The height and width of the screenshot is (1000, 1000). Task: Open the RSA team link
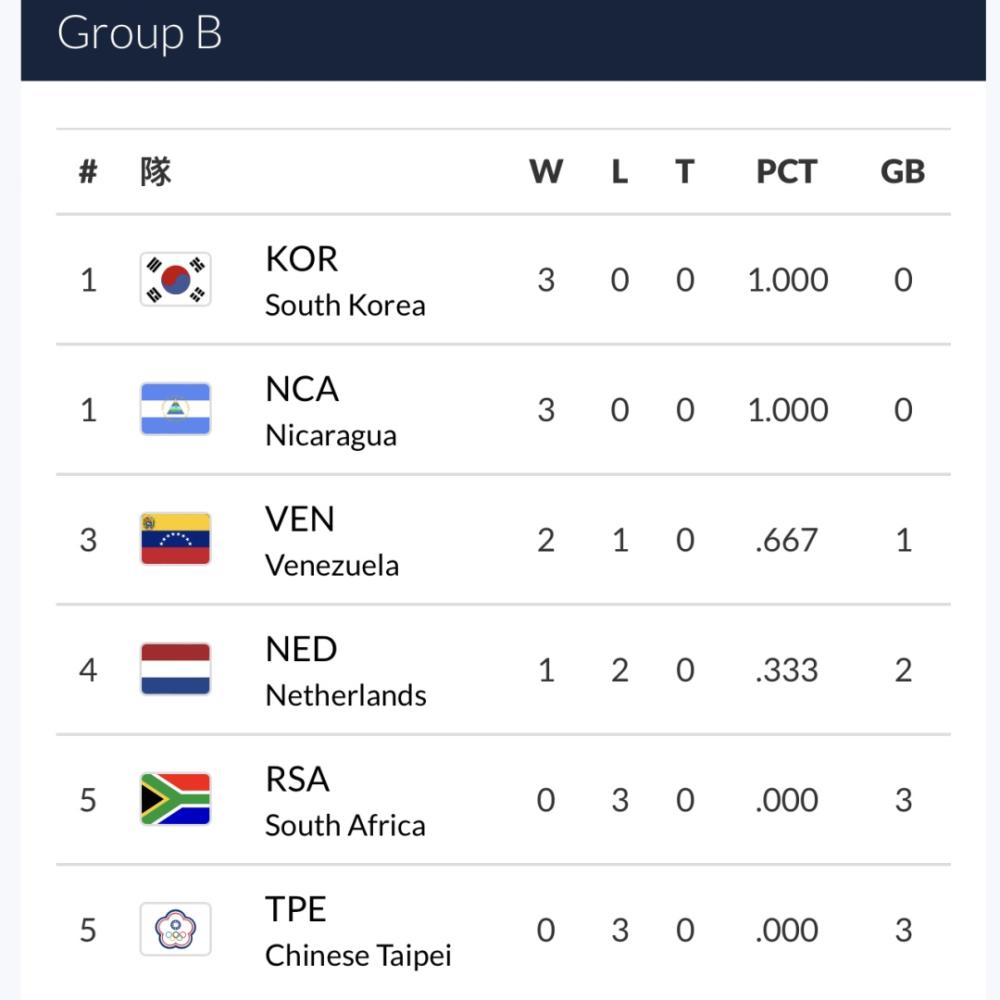click(297, 779)
